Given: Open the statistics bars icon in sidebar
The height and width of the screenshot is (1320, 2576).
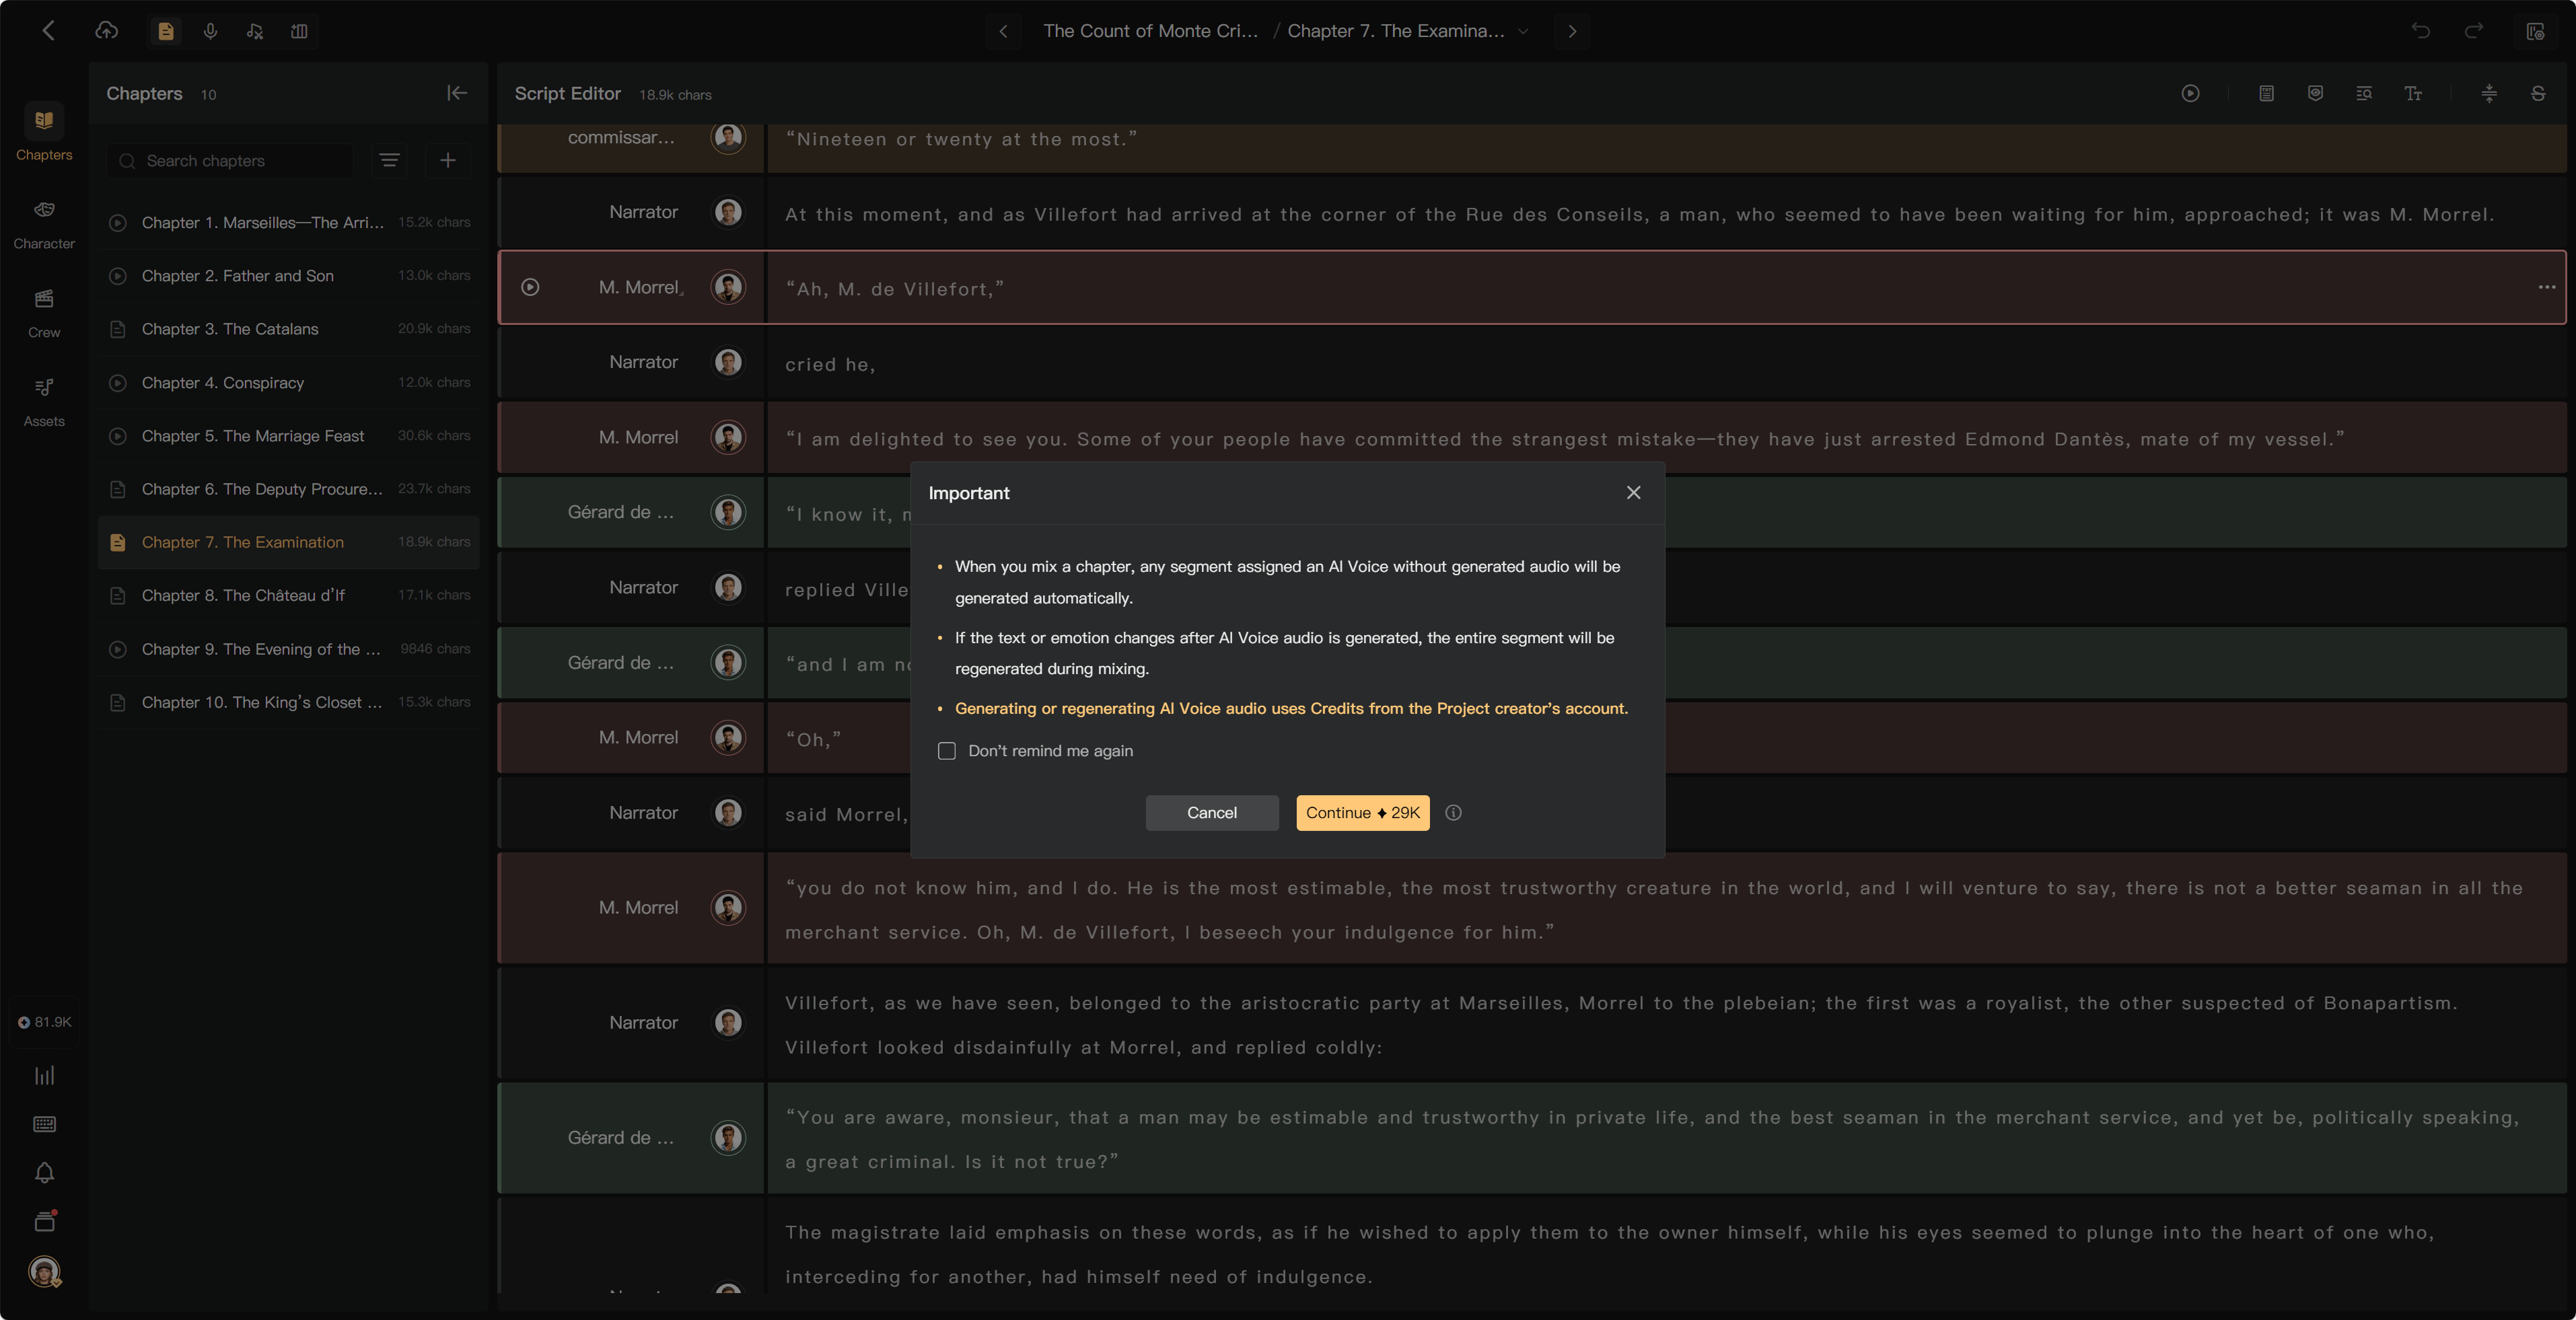Looking at the screenshot, I should click(x=44, y=1075).
